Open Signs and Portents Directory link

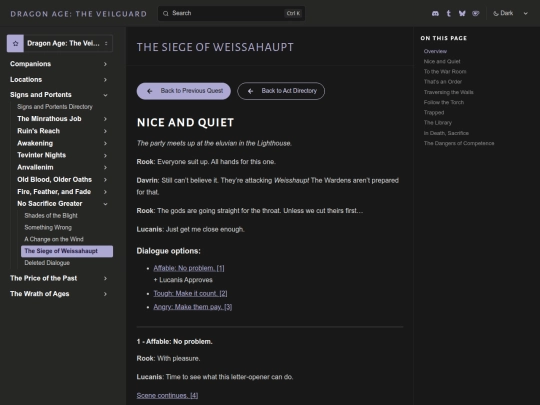55,107
